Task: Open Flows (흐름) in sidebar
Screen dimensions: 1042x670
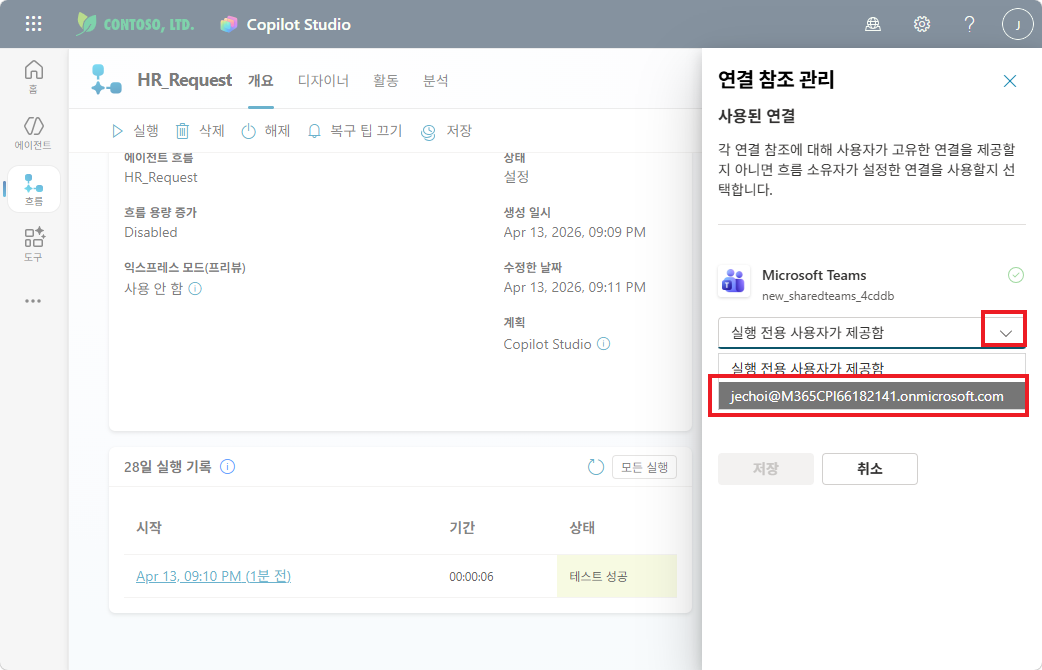Action: click(33, 189)
